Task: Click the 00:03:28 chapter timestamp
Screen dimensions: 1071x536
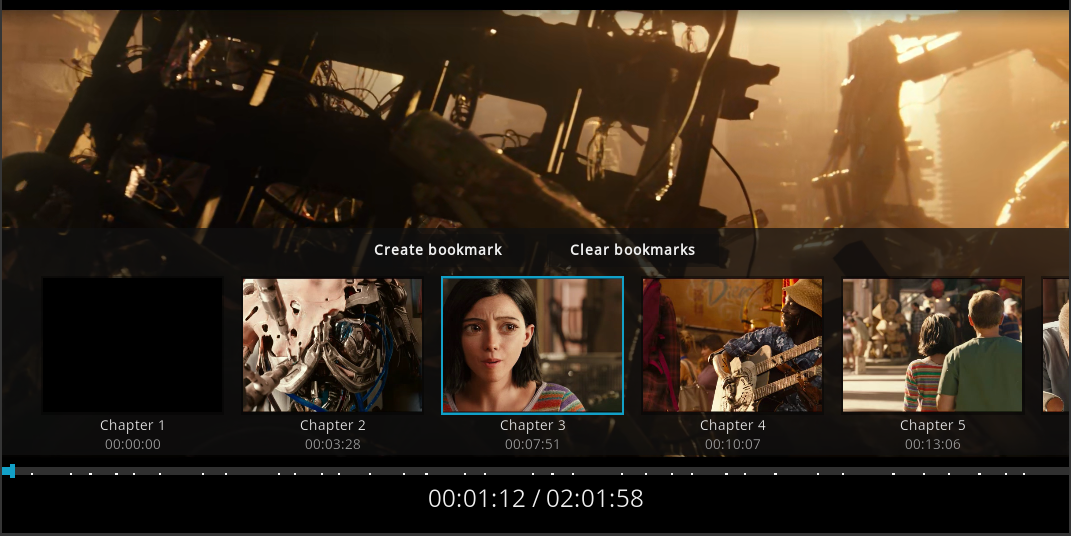Action: tap(333, 444)
